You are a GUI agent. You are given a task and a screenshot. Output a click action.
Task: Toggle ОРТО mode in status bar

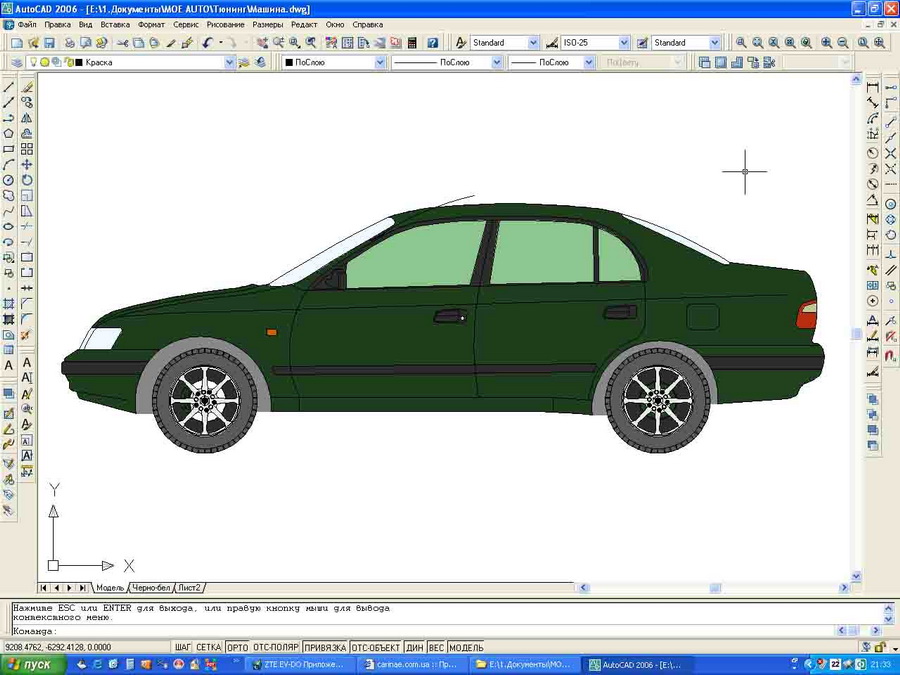click(x=237, y=647)
